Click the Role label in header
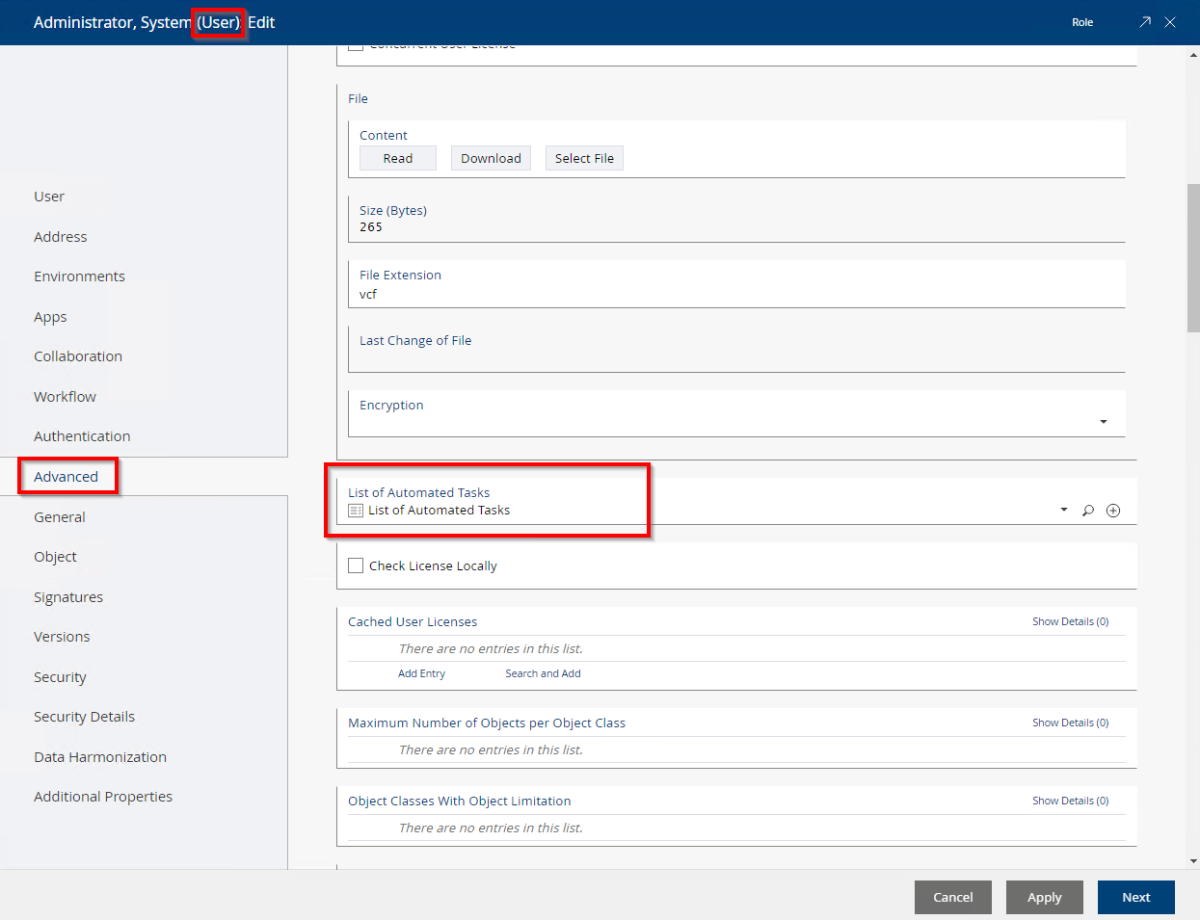The image size is (1200, 920). (x=1083, y=22)
